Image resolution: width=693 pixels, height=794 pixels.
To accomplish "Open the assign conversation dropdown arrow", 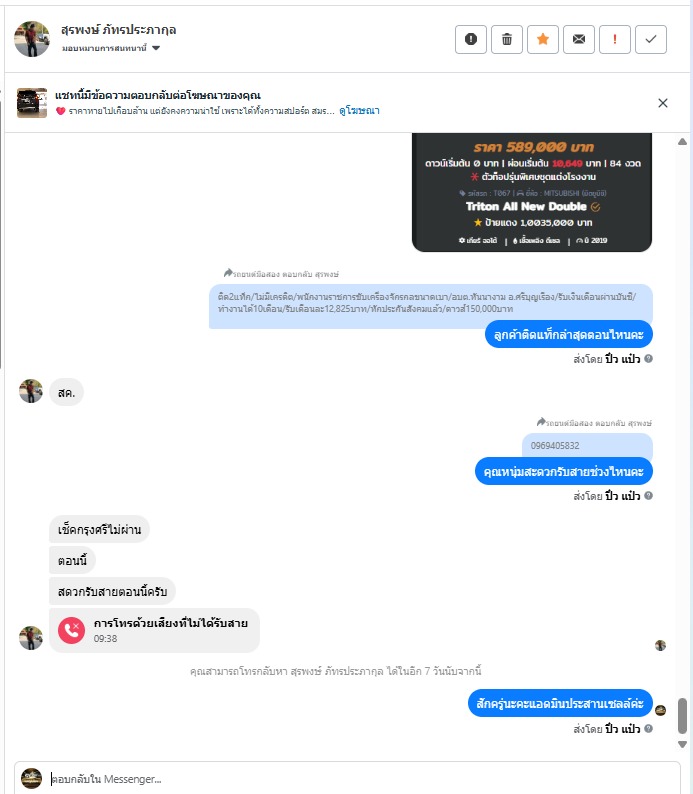I will click(x=156, y=48).
